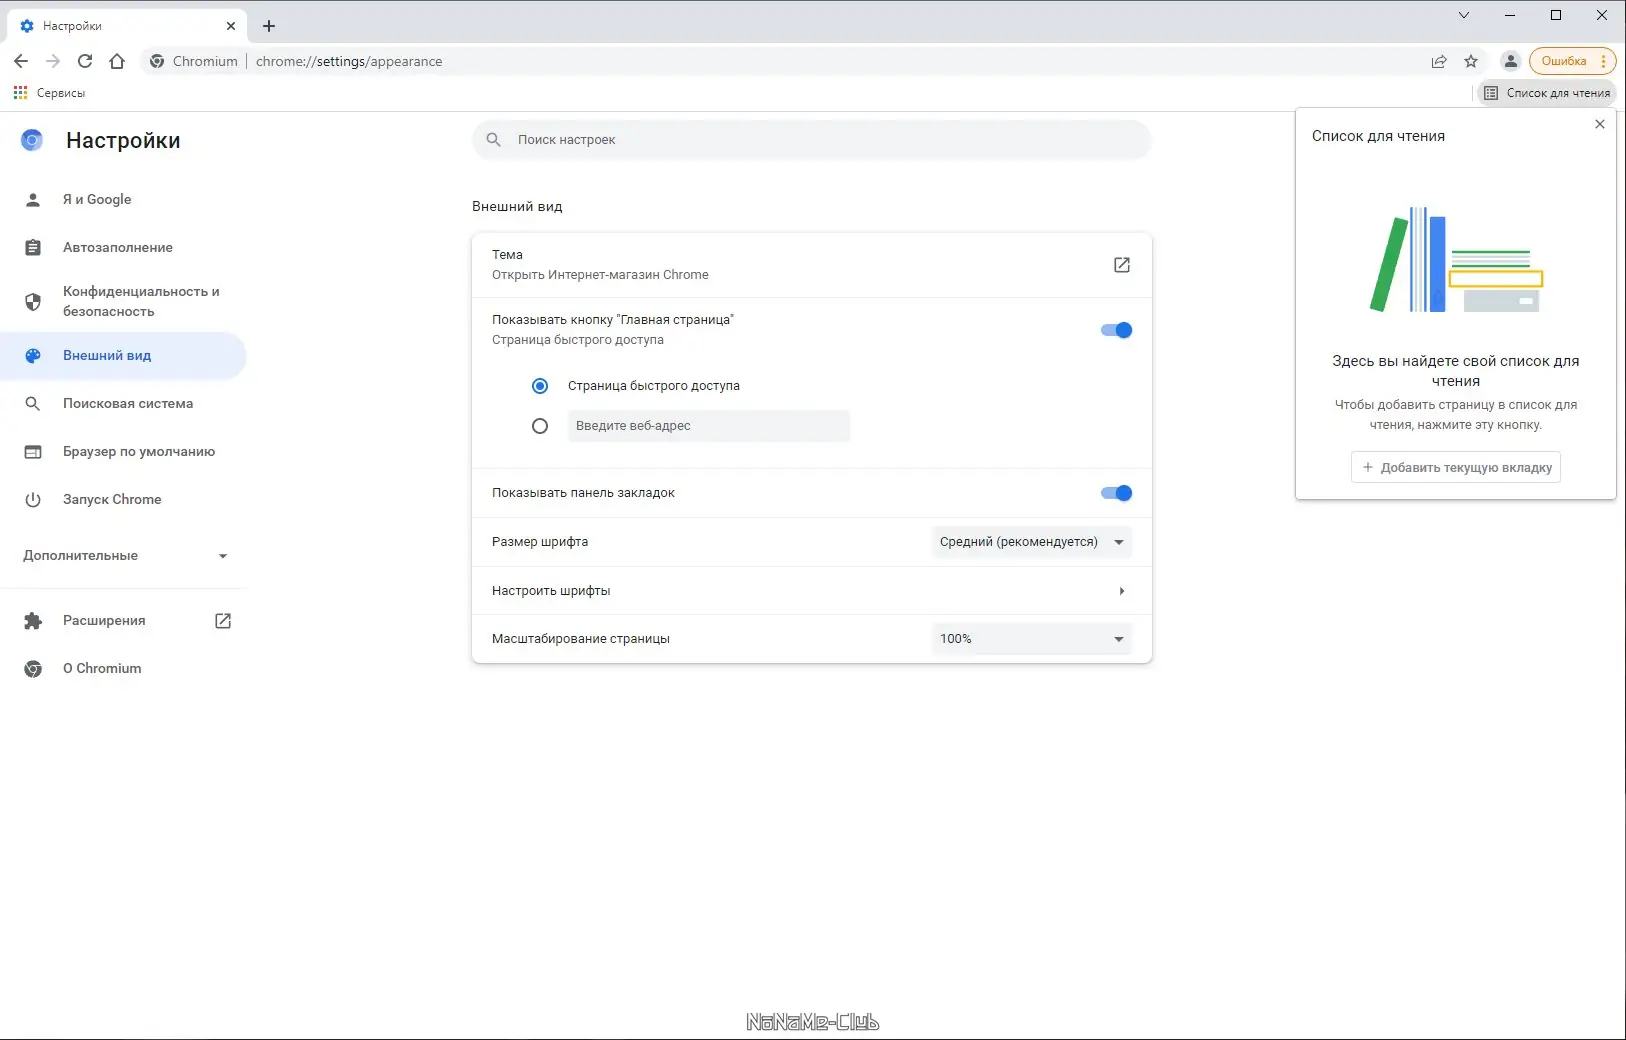Open Chrome Web Store theme external link icon
Viewport: 1626px width, 1040px height.
pos(1122,265)
